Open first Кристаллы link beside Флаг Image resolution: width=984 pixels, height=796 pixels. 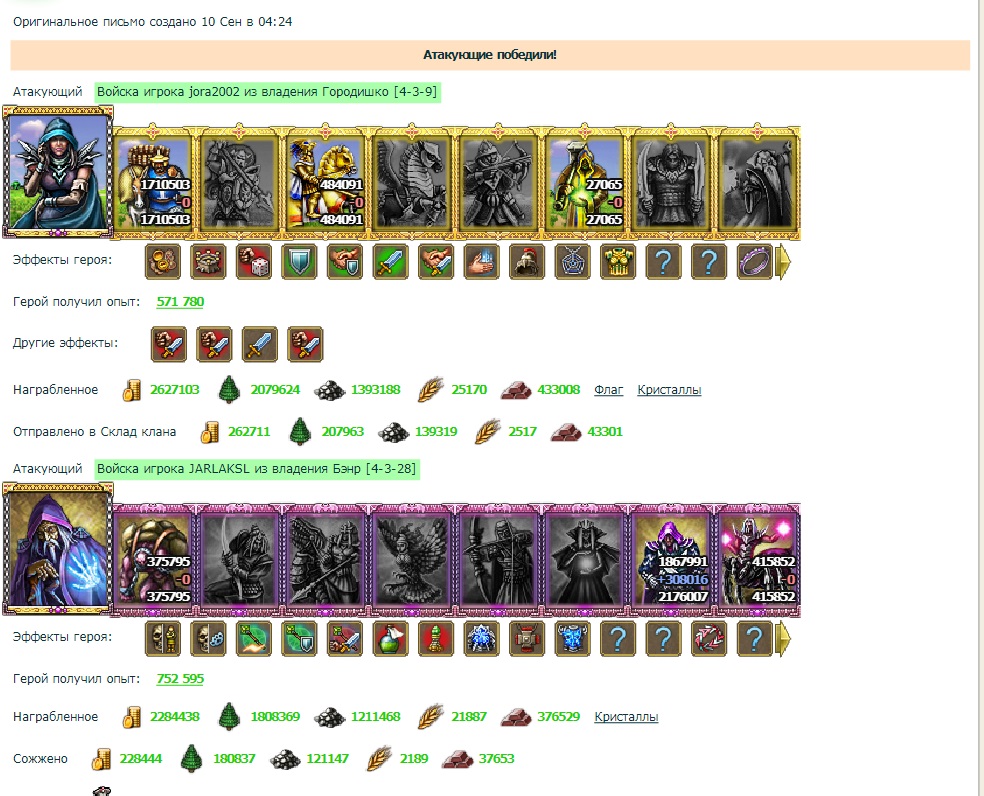click(x=669, y=390)
